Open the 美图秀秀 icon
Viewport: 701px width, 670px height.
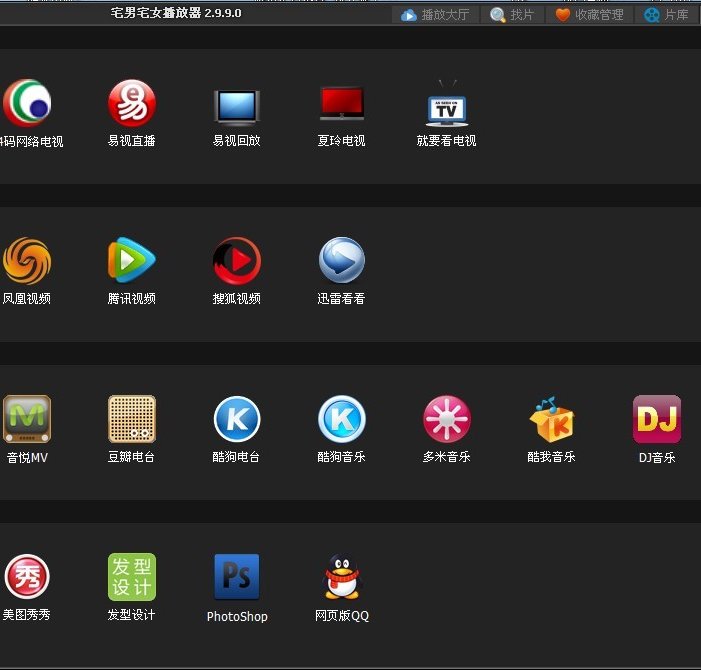click(27, 577)
